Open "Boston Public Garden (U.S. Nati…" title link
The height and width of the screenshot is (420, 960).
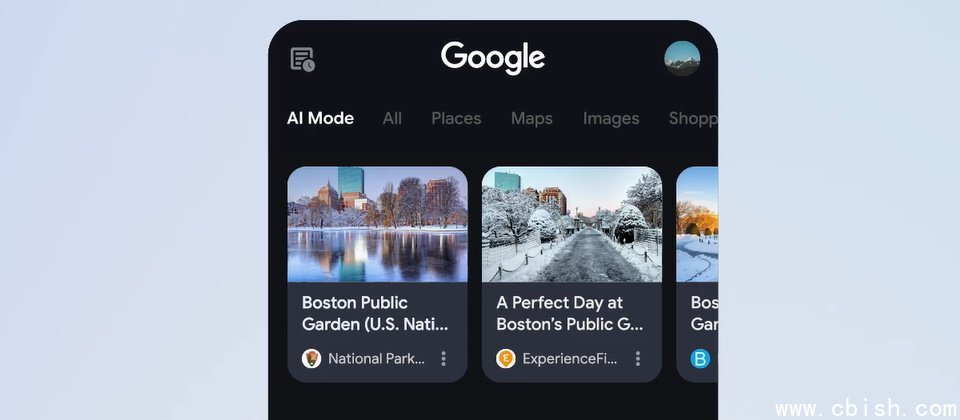375,313
